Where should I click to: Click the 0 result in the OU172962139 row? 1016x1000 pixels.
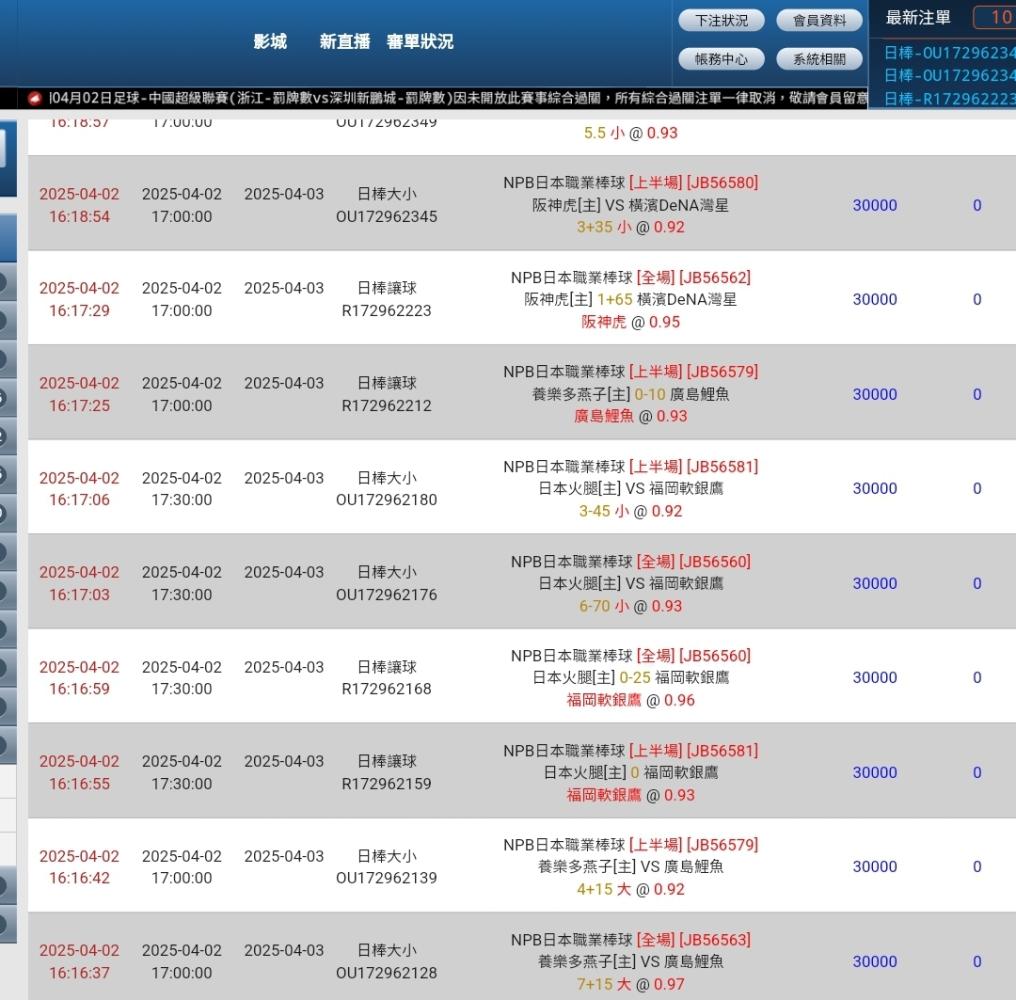[976, 866]
